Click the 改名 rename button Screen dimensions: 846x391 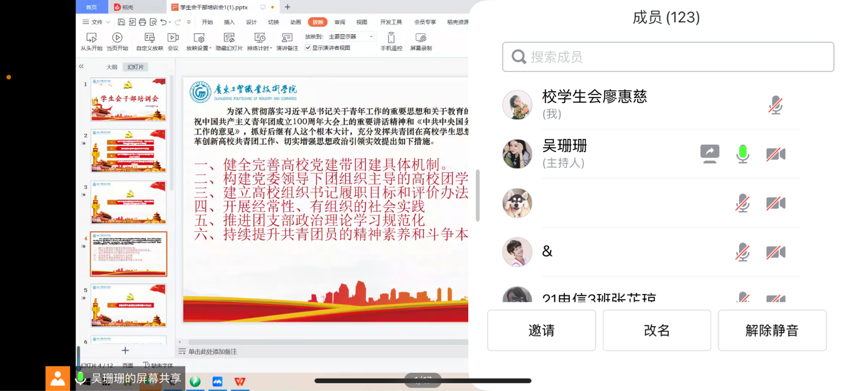click(x=657, y=330)
